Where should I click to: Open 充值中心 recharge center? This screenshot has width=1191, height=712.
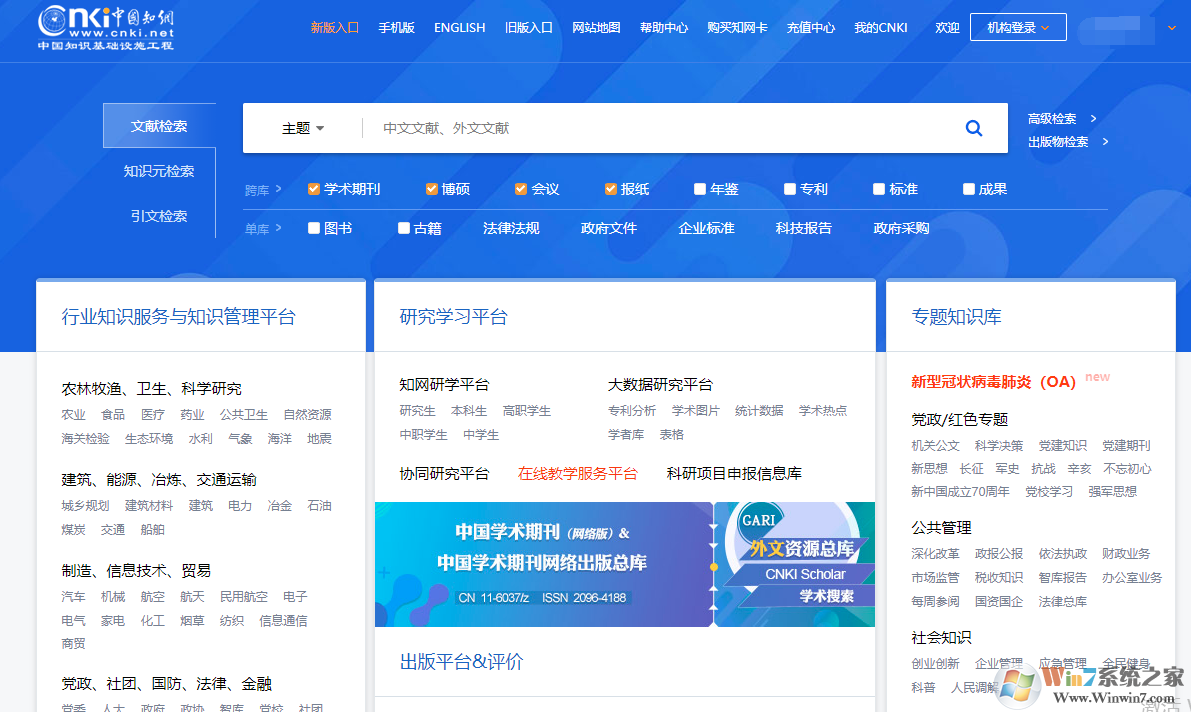click(810, 27)
